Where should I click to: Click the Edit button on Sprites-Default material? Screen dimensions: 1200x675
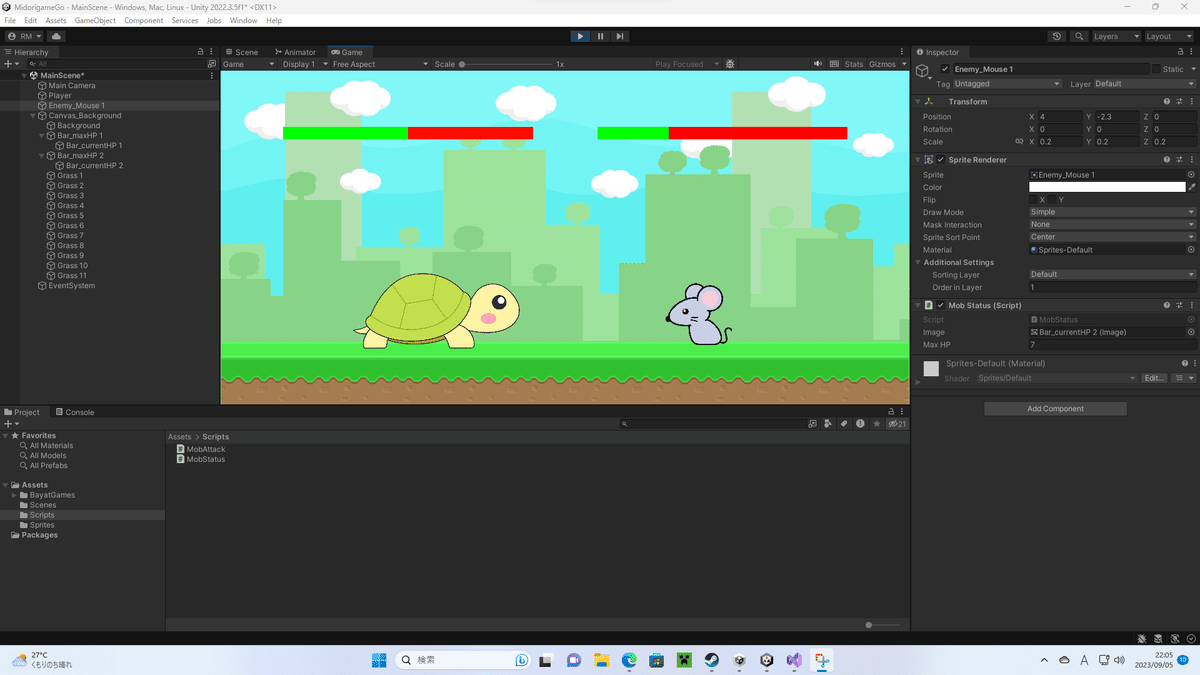click(1153, 378)
